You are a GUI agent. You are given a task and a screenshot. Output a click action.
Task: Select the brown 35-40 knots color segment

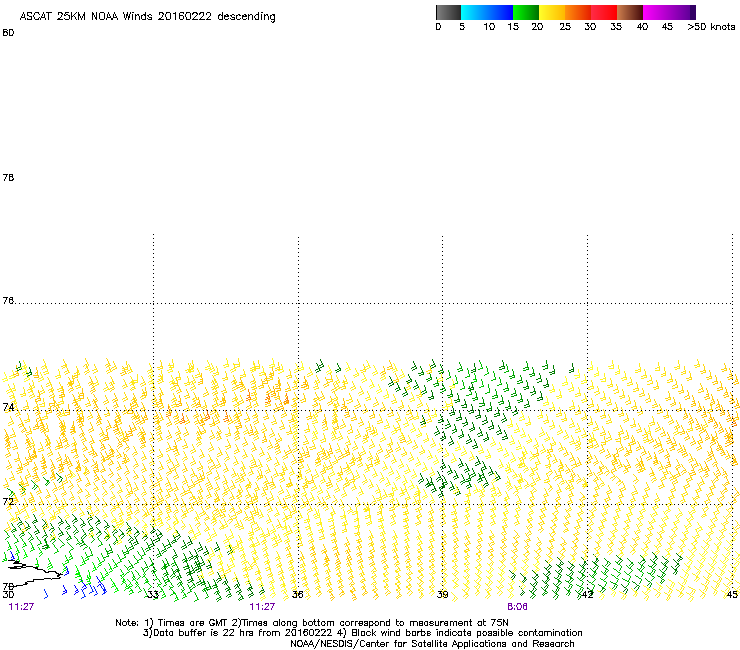[630, 12]
